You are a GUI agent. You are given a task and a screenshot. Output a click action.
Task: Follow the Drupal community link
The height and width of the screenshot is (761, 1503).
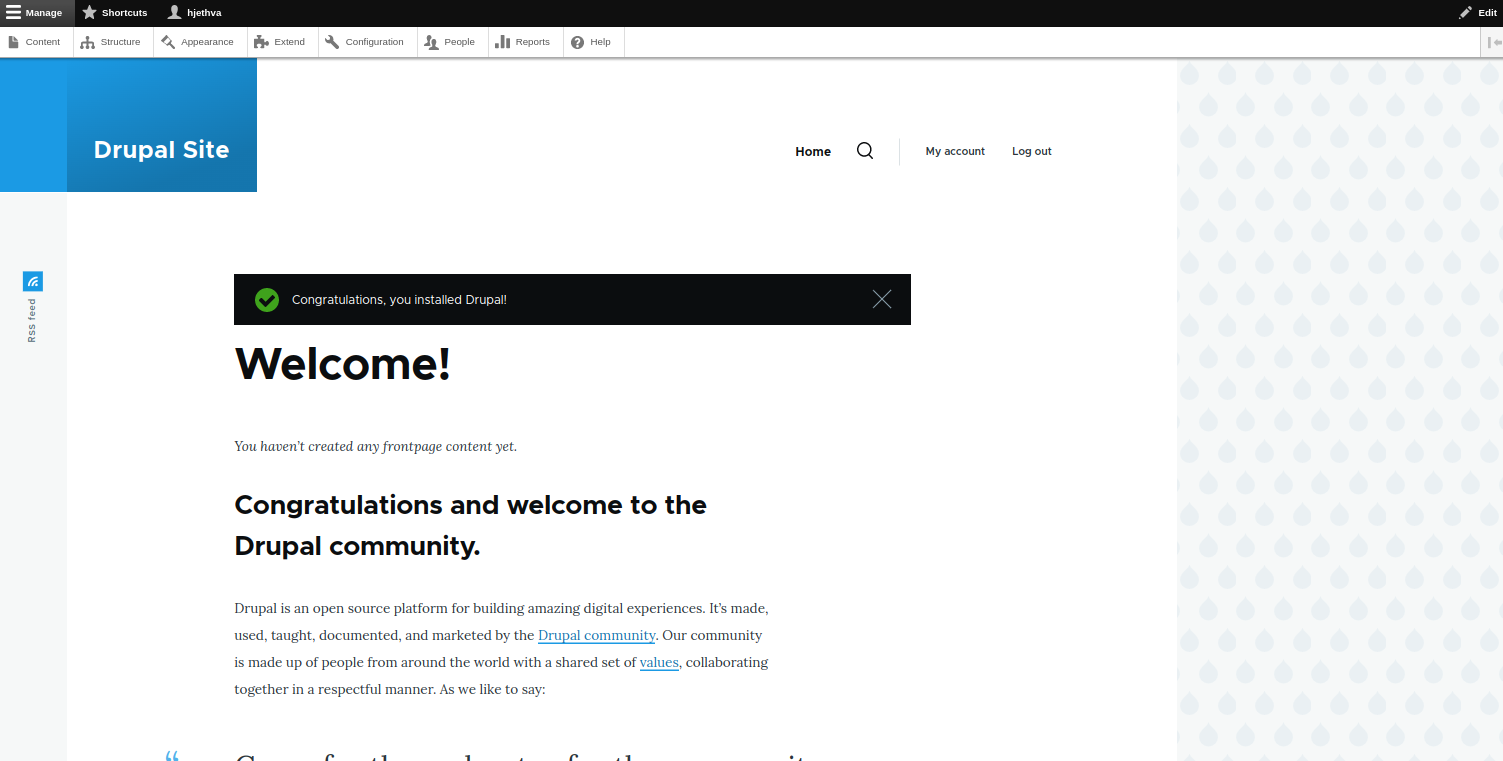pos(597,635)
